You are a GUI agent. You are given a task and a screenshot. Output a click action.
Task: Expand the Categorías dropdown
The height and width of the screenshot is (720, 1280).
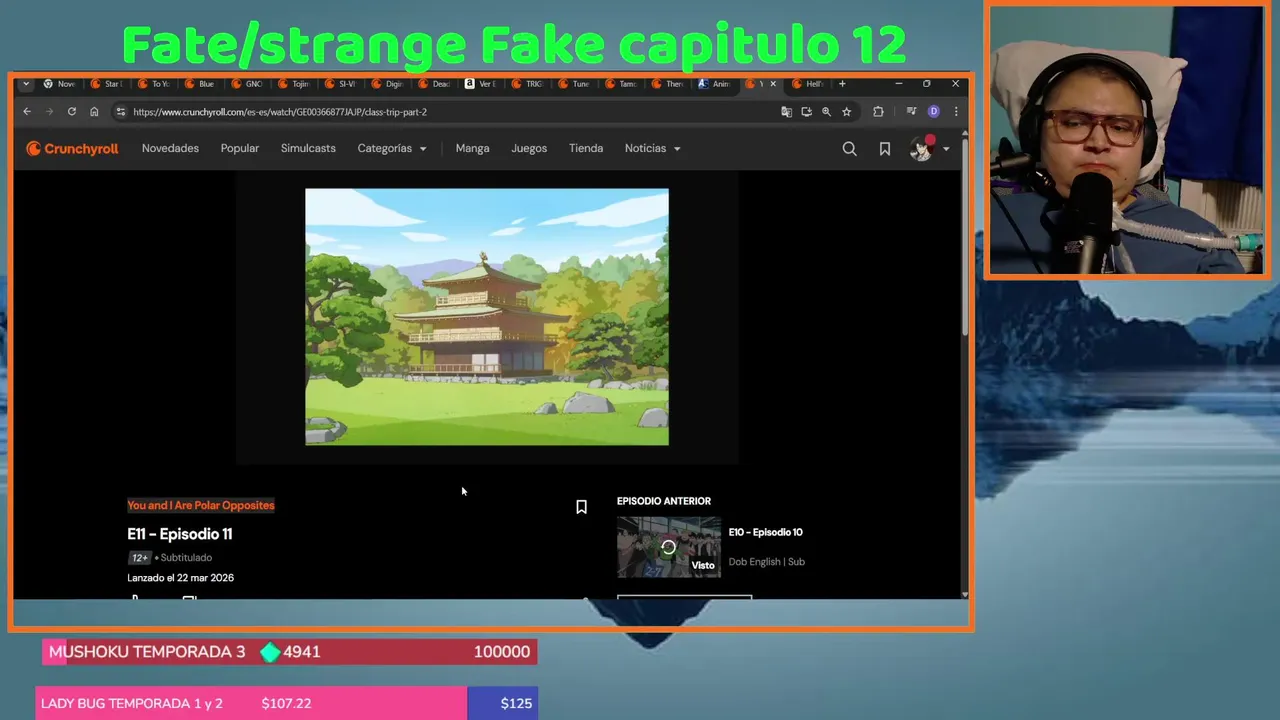(x=392, y=149)
